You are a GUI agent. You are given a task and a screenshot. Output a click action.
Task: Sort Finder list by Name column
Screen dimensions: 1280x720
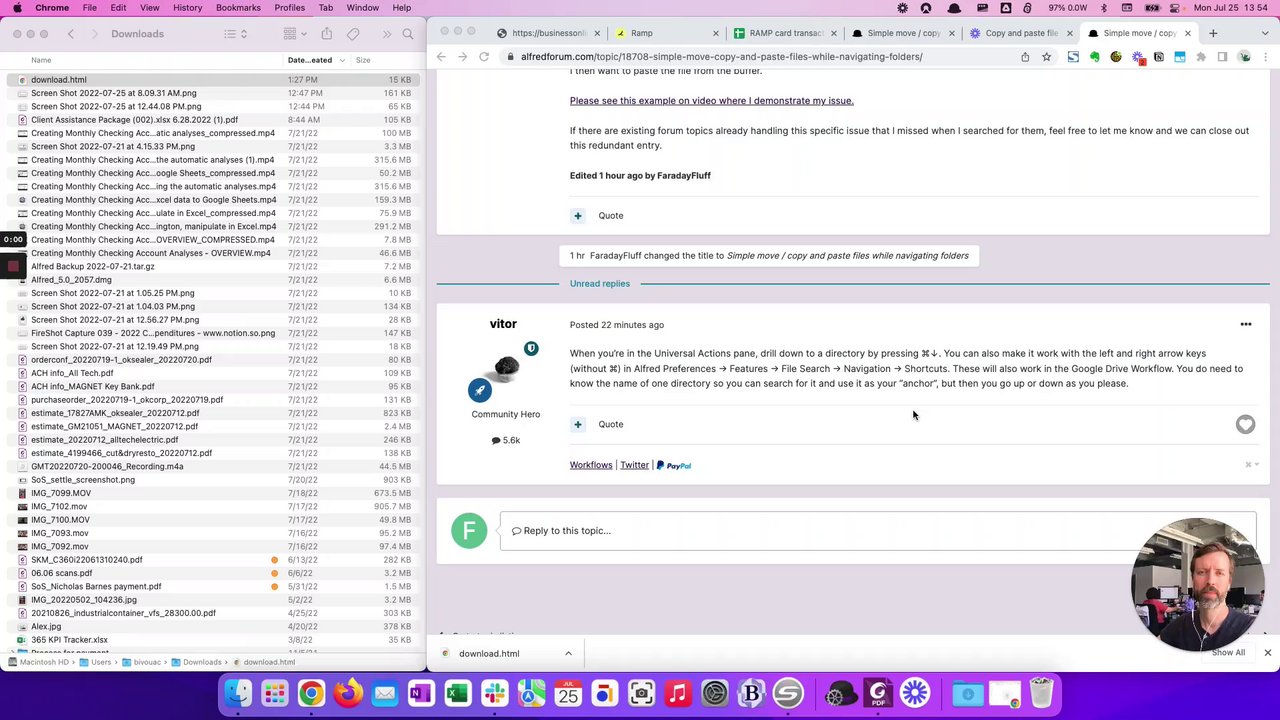(41, 60)
